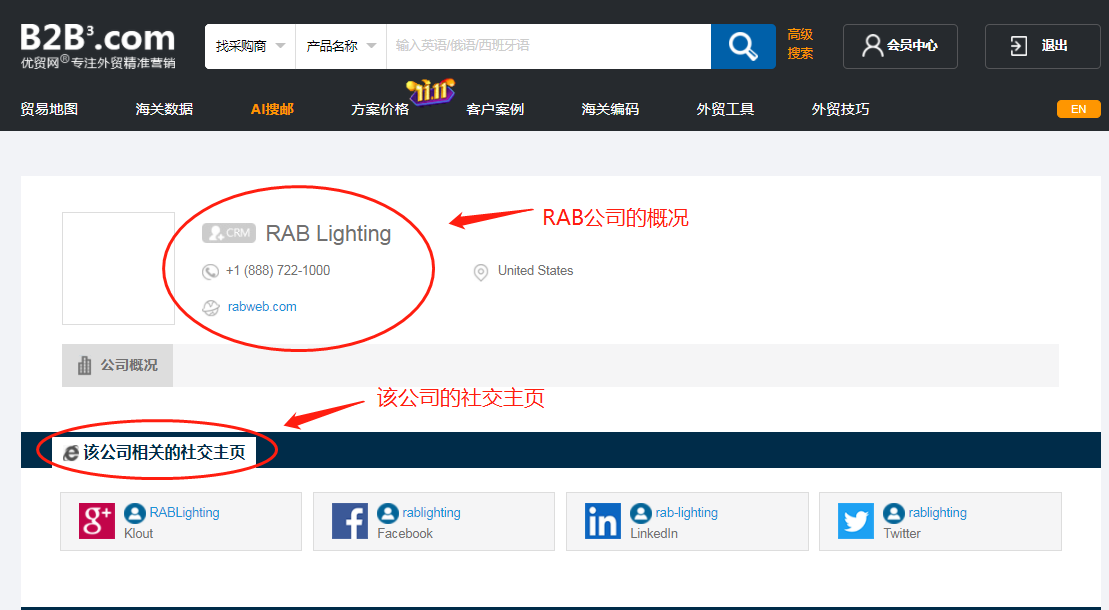Open the 外贸技巧 menu item

click(x=840, y=109)
